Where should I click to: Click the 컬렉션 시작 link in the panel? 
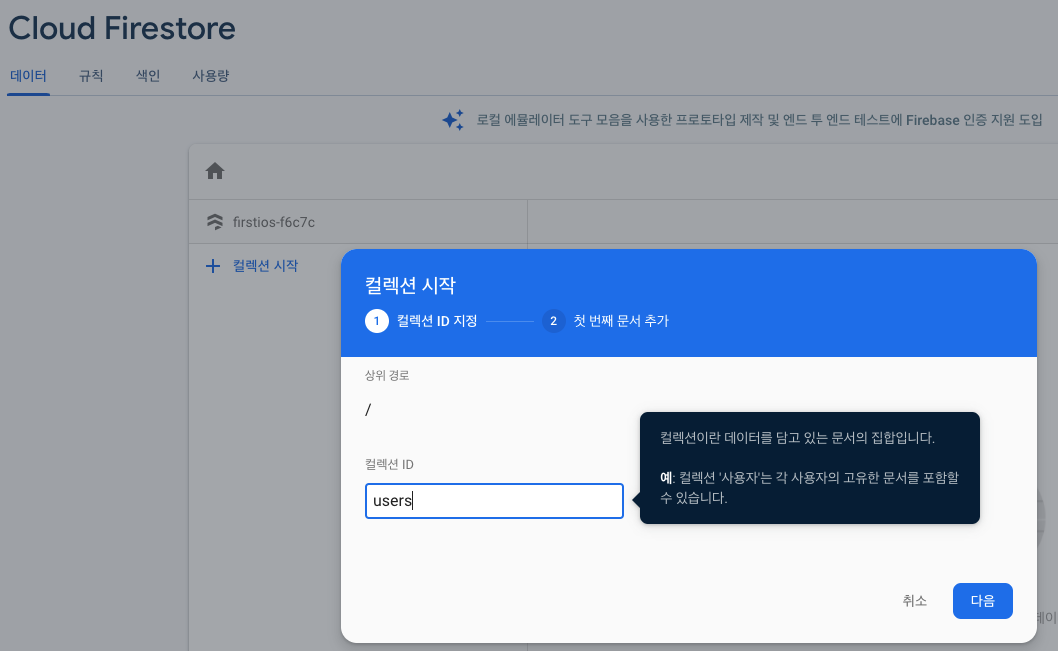265,266
